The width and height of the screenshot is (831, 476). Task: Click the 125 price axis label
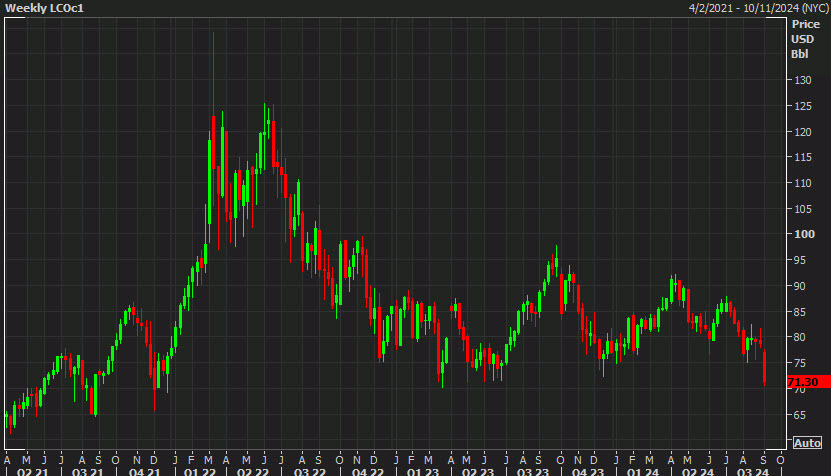coord(803,106)
